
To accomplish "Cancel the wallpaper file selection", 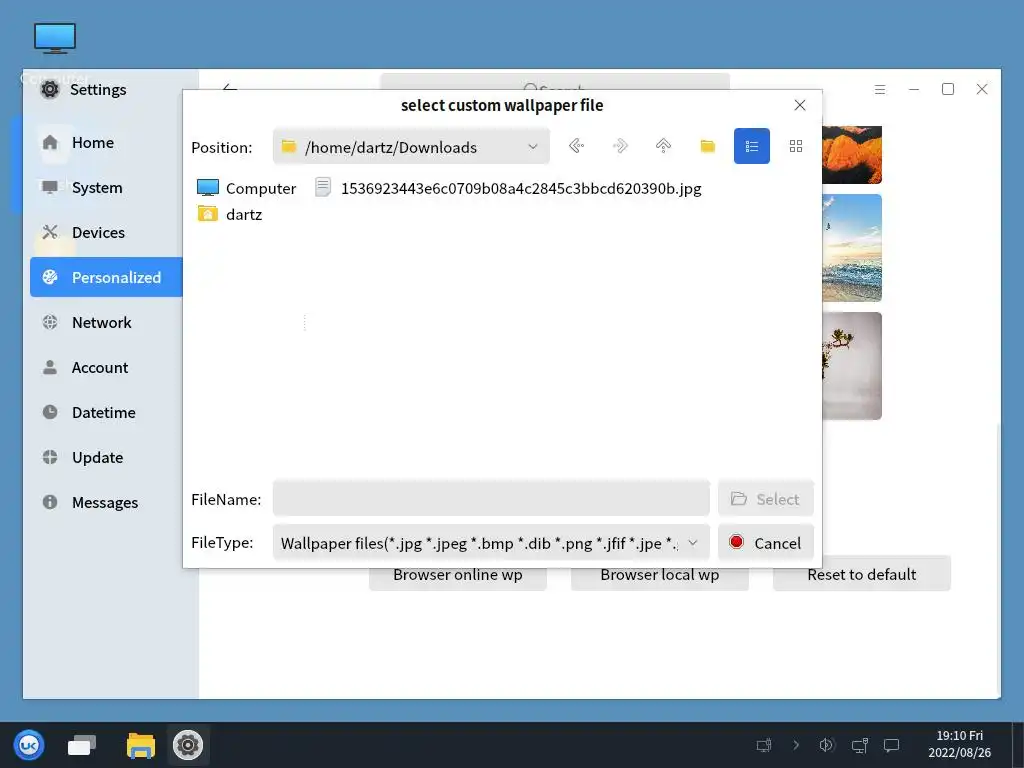I will (x=765, y=543).
